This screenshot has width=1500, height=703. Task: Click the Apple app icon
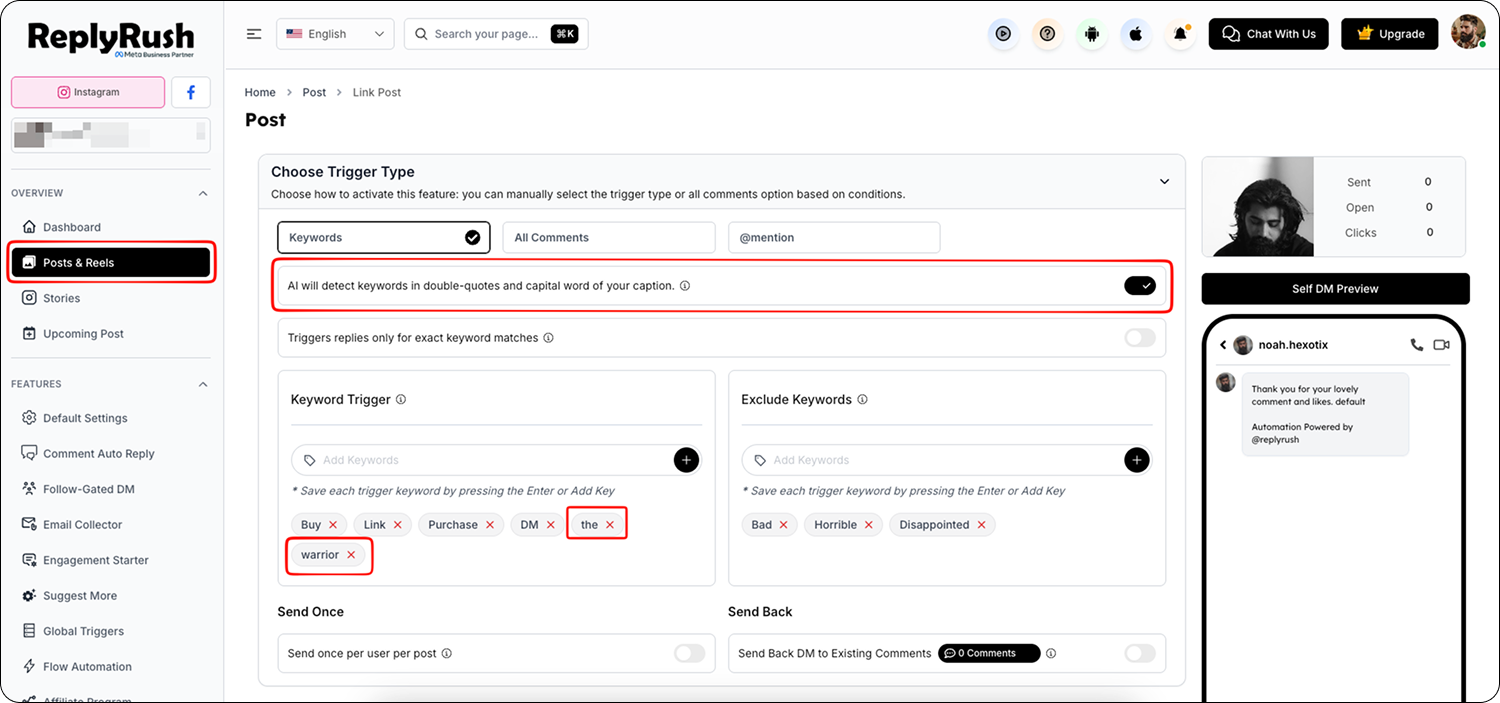coord(1135,34)
